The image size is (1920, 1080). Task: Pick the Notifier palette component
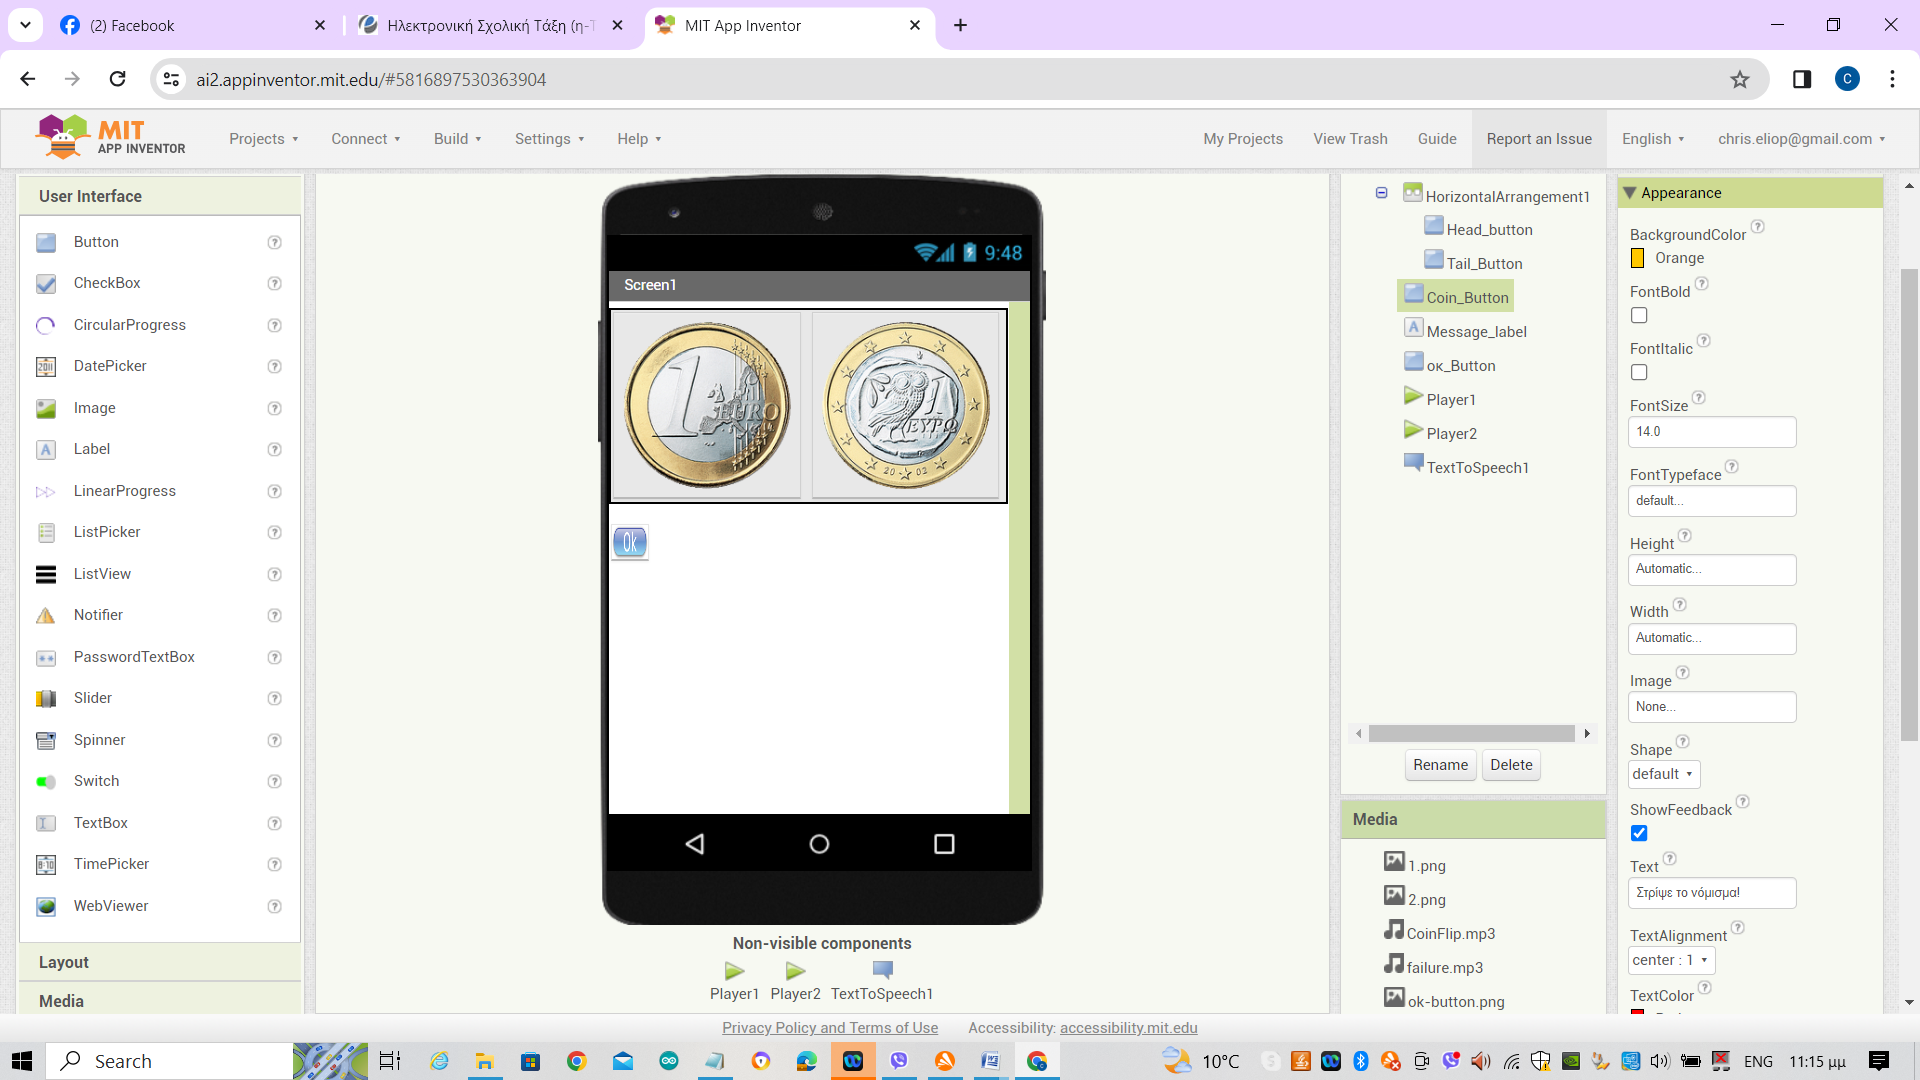pos(98,615)
